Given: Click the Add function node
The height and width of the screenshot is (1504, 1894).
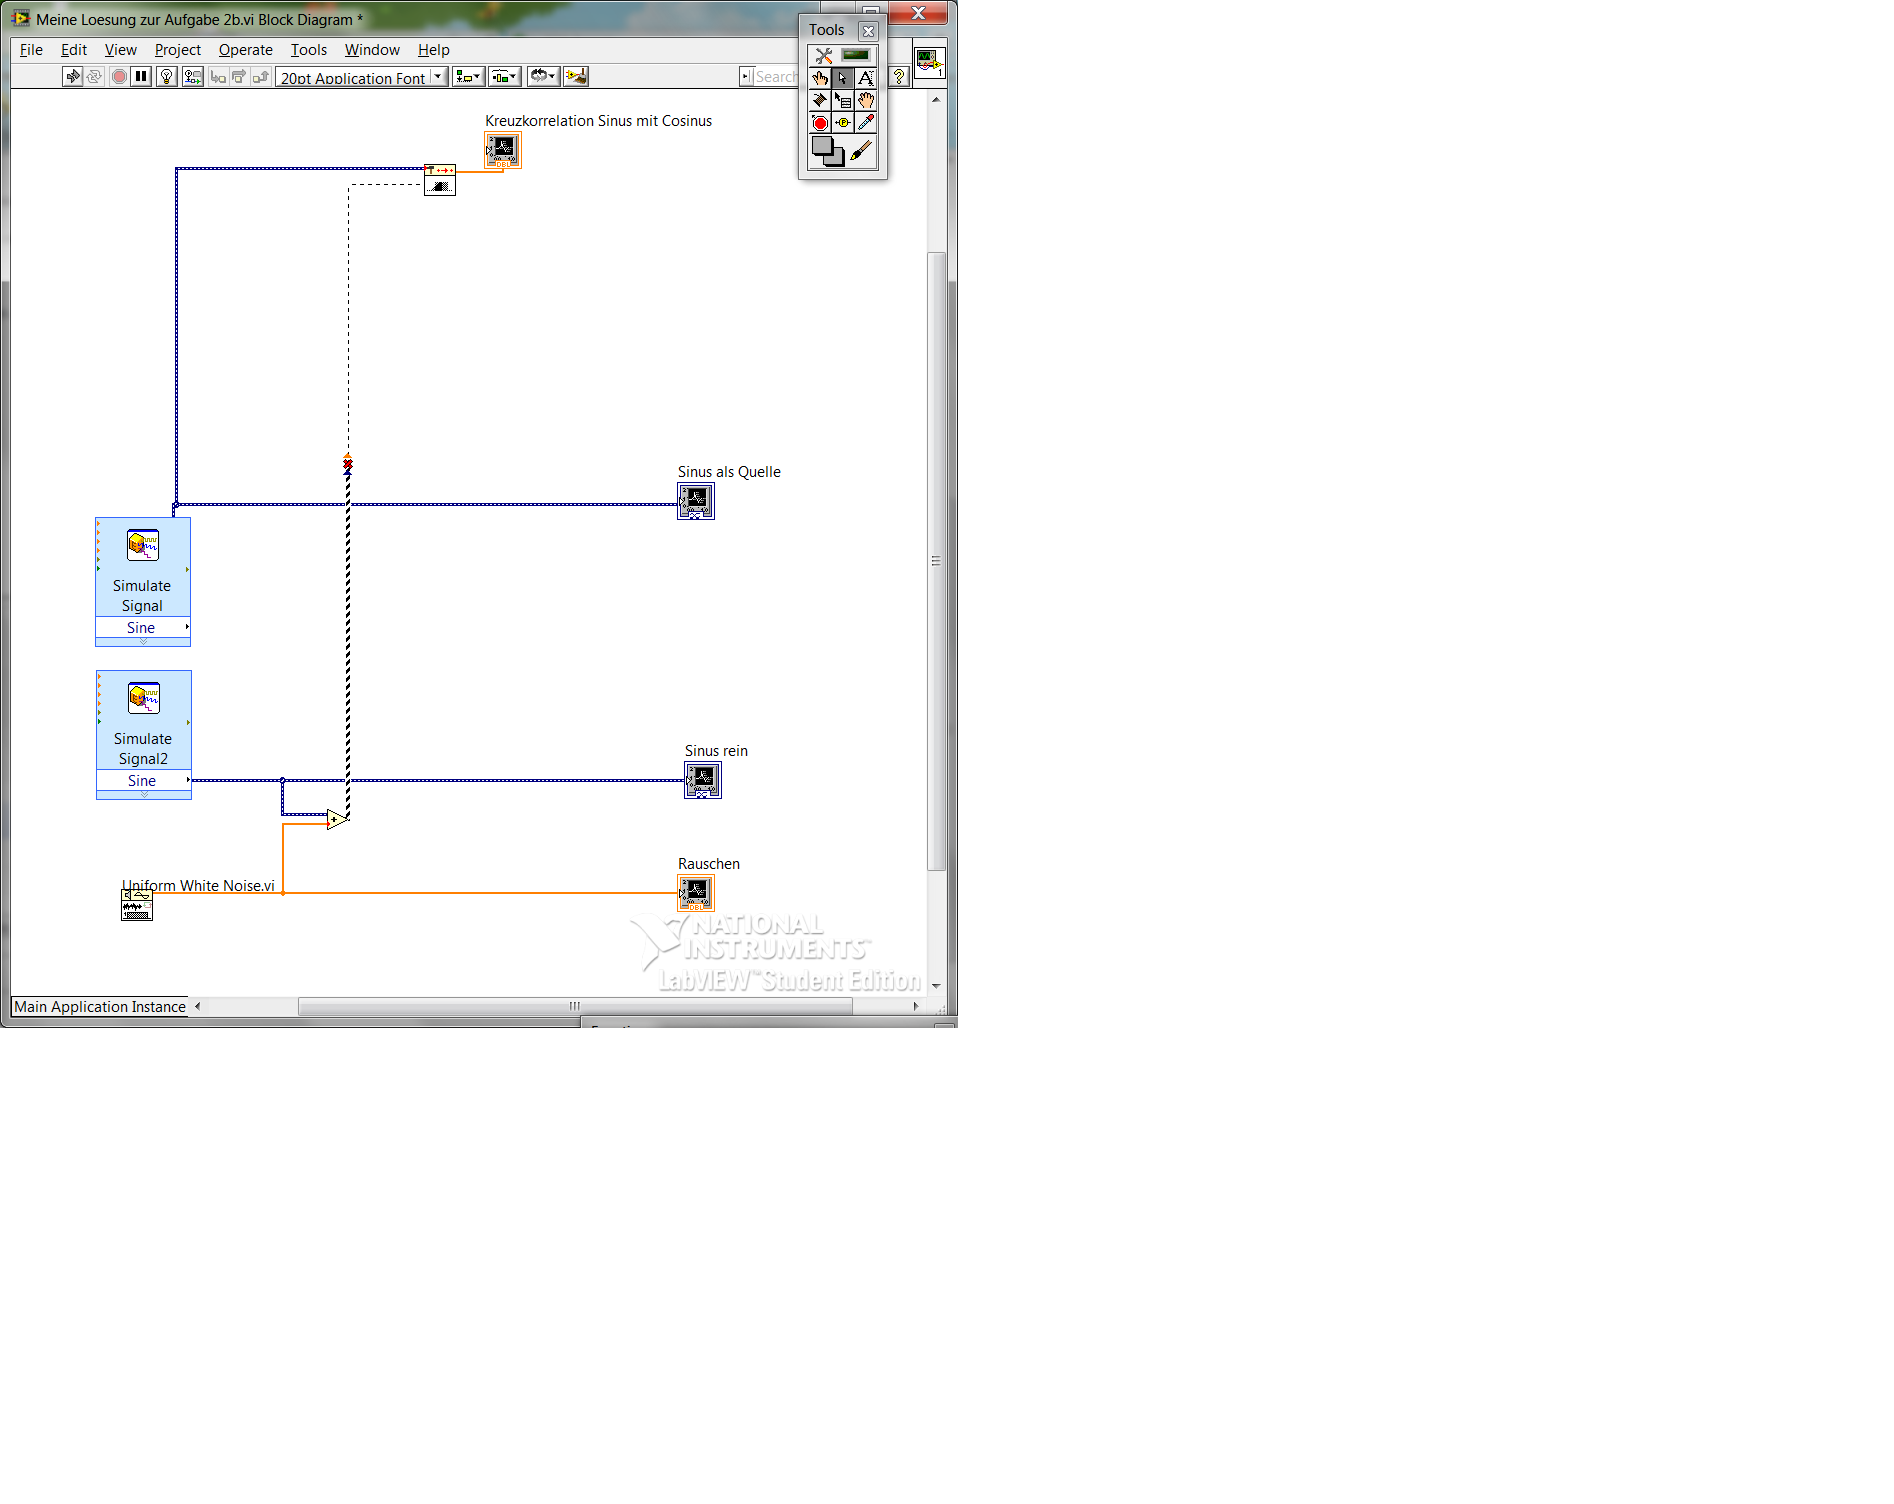Looking at the screenshot, I should 337,819.
